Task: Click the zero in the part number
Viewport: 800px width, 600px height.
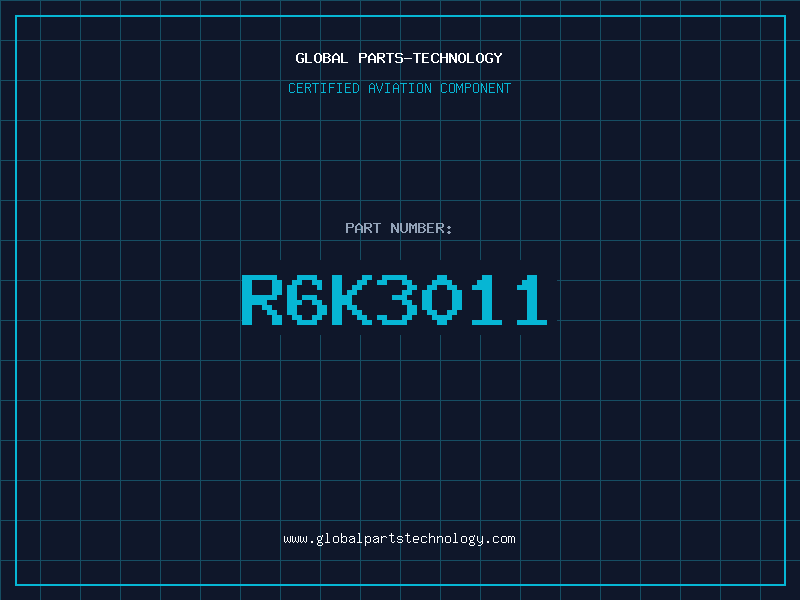Action: [439, 300]
